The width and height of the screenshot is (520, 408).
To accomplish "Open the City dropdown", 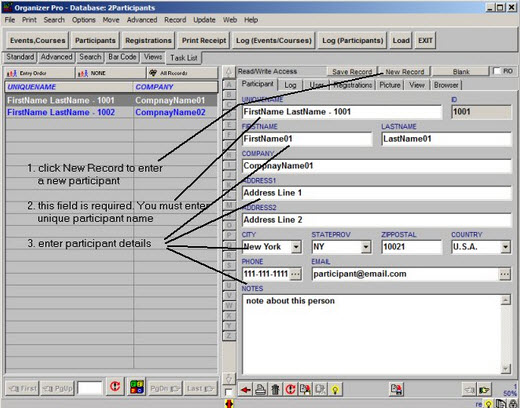I will point(296,247).
